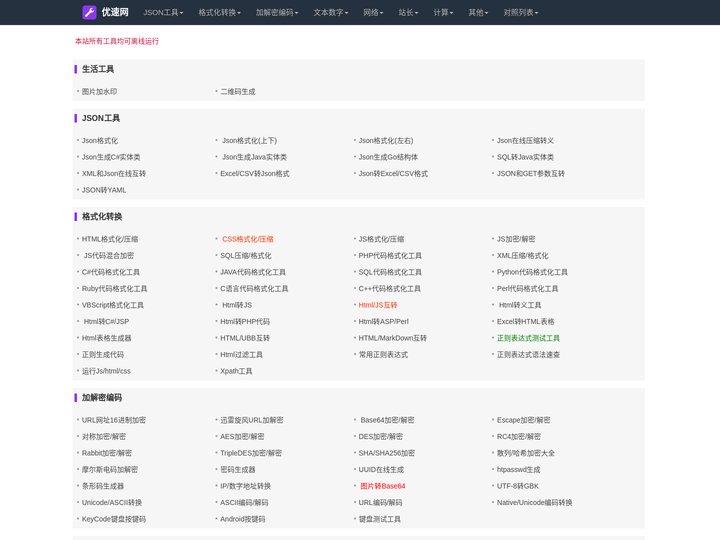This screenshot has height=540, width=720.
Task: Open Escape加密/解密 link
Action: (523, 420)
